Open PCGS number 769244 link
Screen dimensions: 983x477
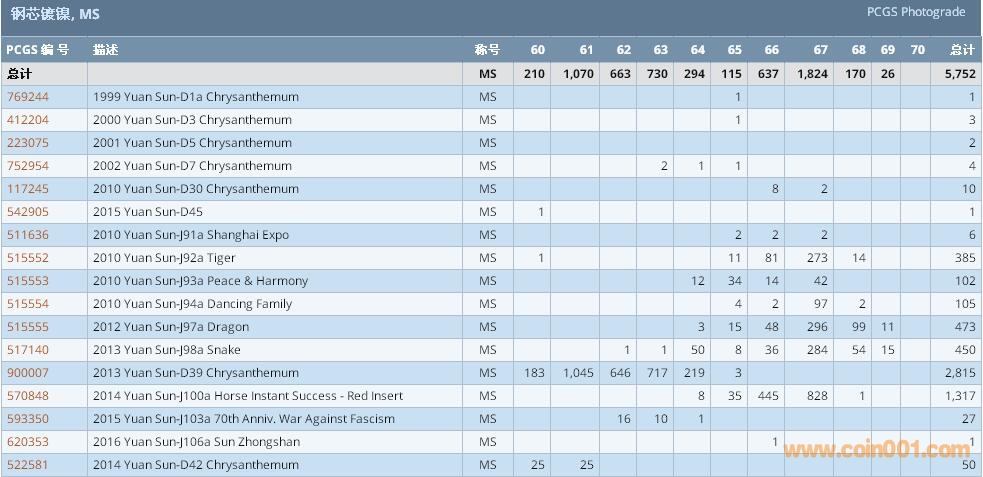tap(28, 97)
